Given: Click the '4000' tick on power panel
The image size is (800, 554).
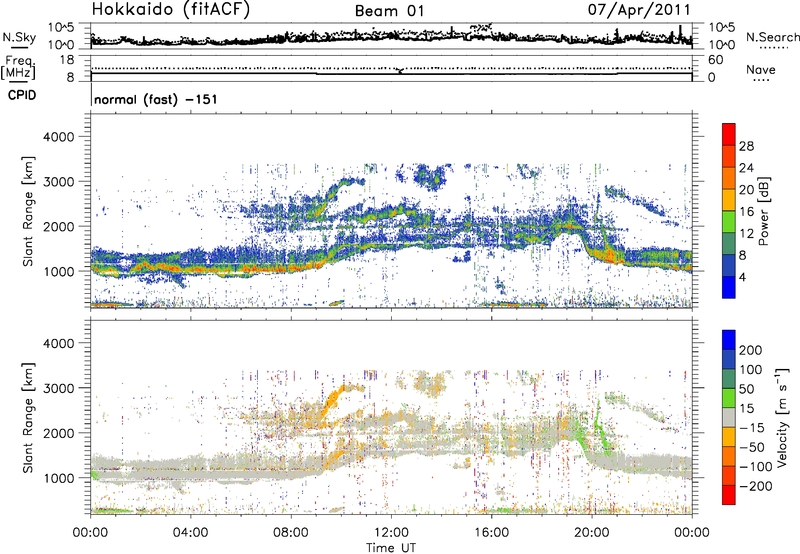Looking at the screenshot, I should click(x=58, y=137).
